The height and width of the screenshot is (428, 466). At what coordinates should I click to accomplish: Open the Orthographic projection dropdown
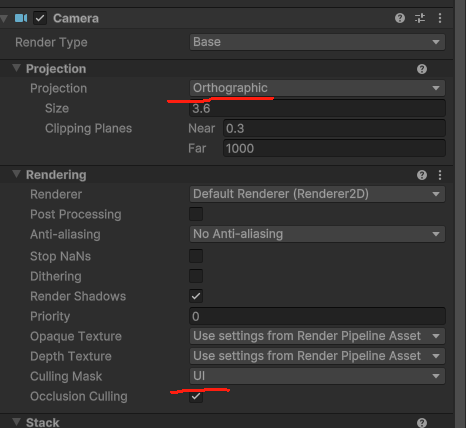(317, 88)
